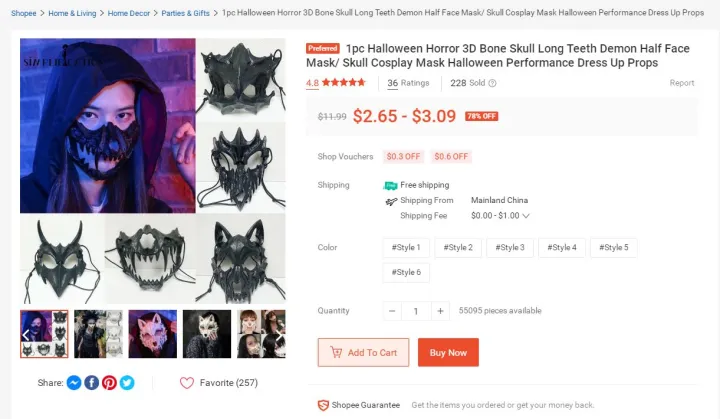Share product via Messenger icon
The width and height of the screenshot is (720, 419).
[74, 383]
